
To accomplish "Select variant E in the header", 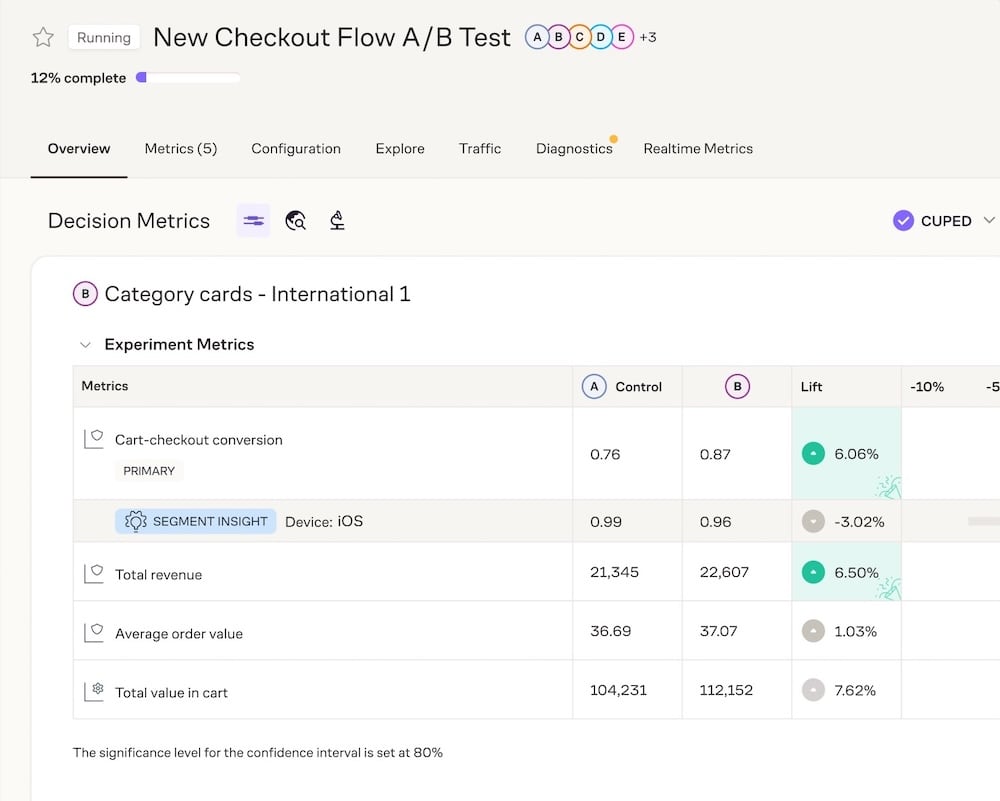I will [x=621, y=38].
